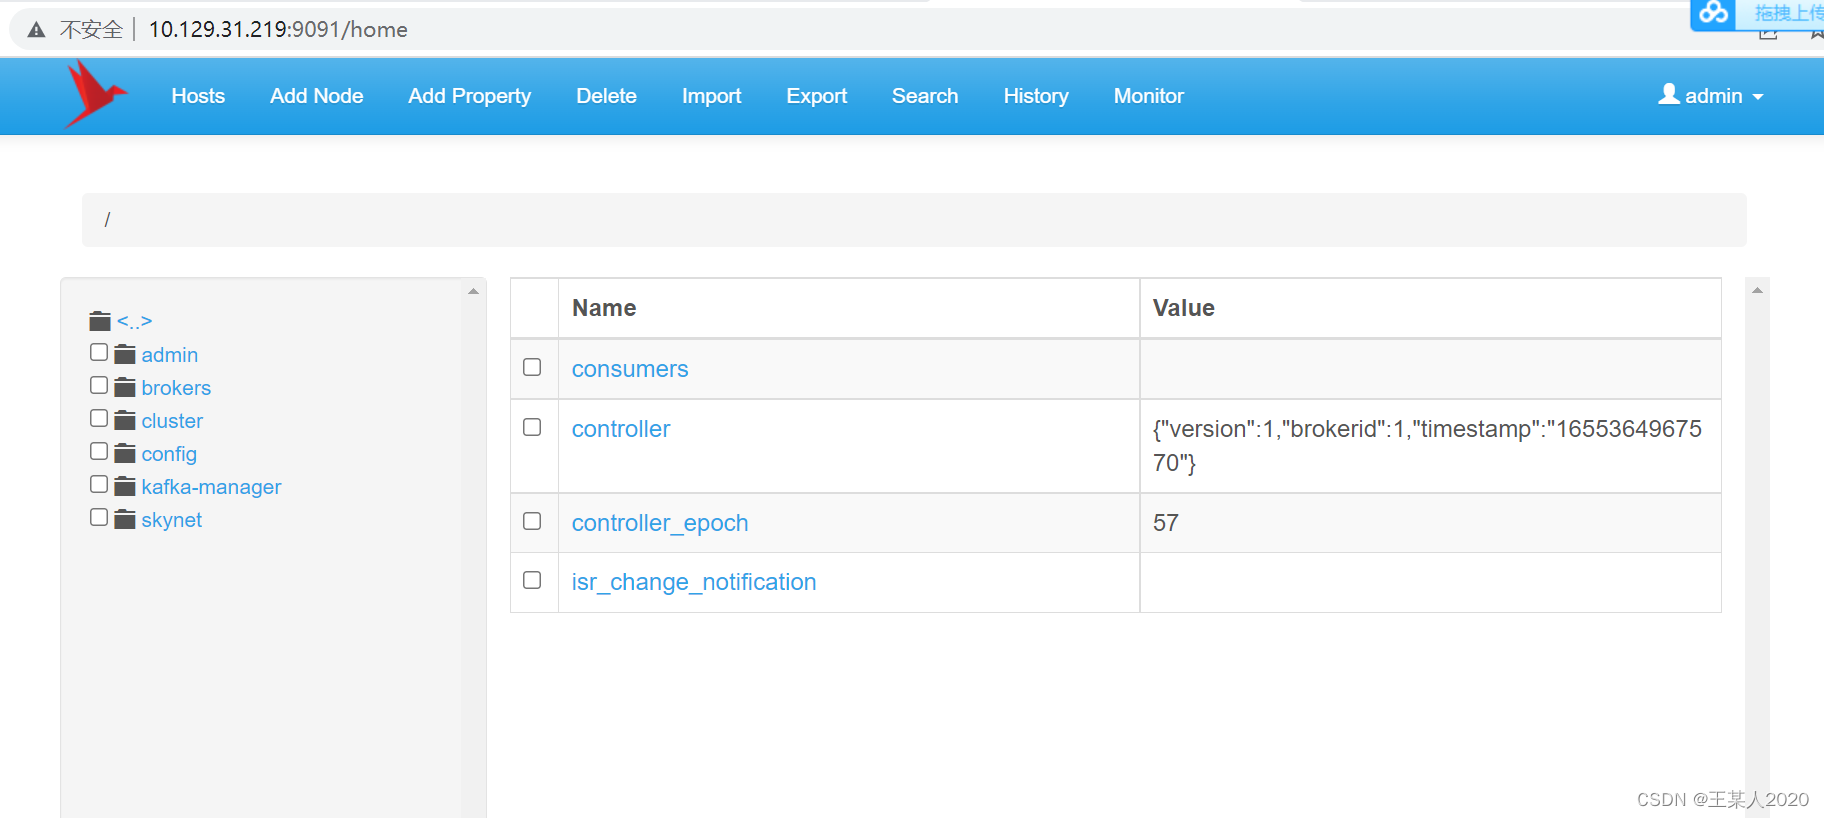Click the blue cloud upload extension icon
Screen dimensions: 1824x818
(1714, 13)
